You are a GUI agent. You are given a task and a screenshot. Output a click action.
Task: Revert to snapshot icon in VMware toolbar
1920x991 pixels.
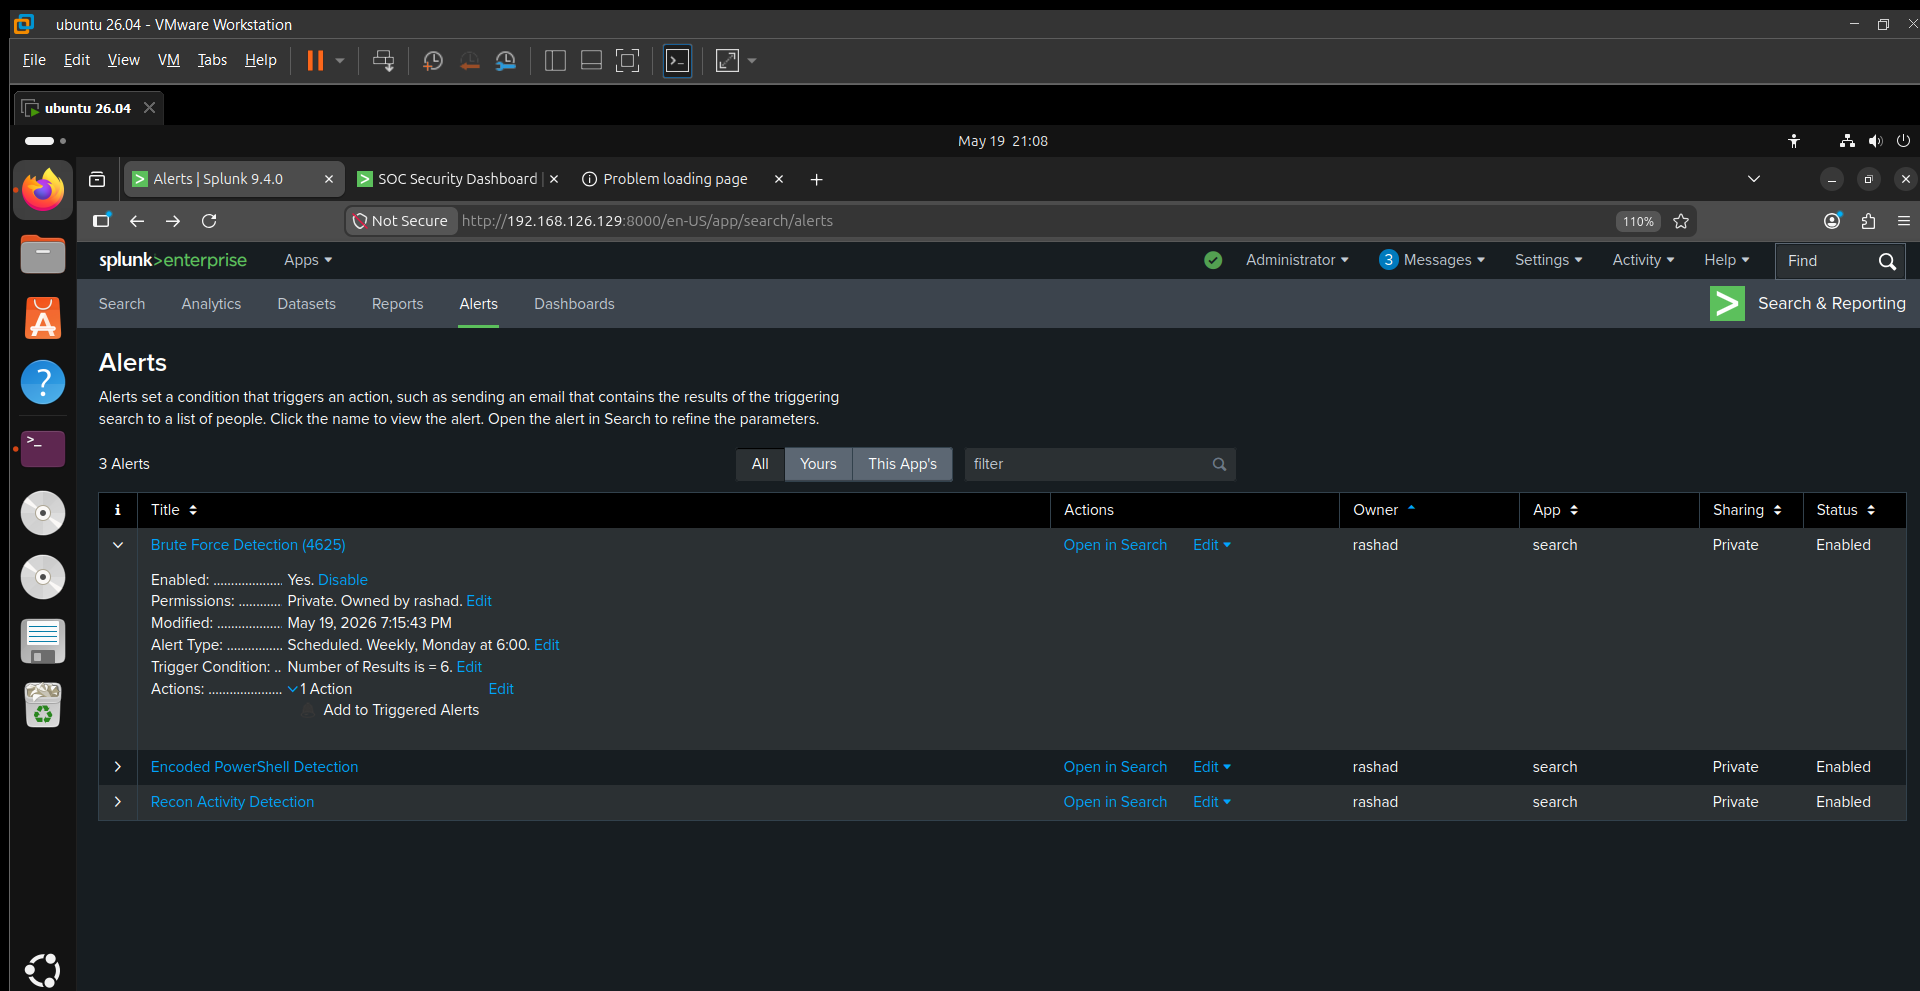[x=469, y=61]
